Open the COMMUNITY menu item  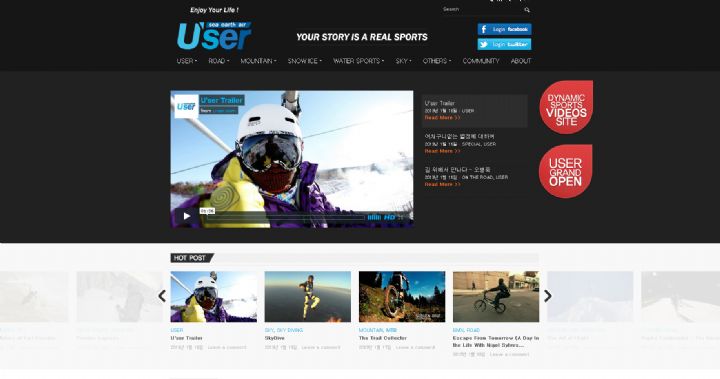(x=481, y=61)
